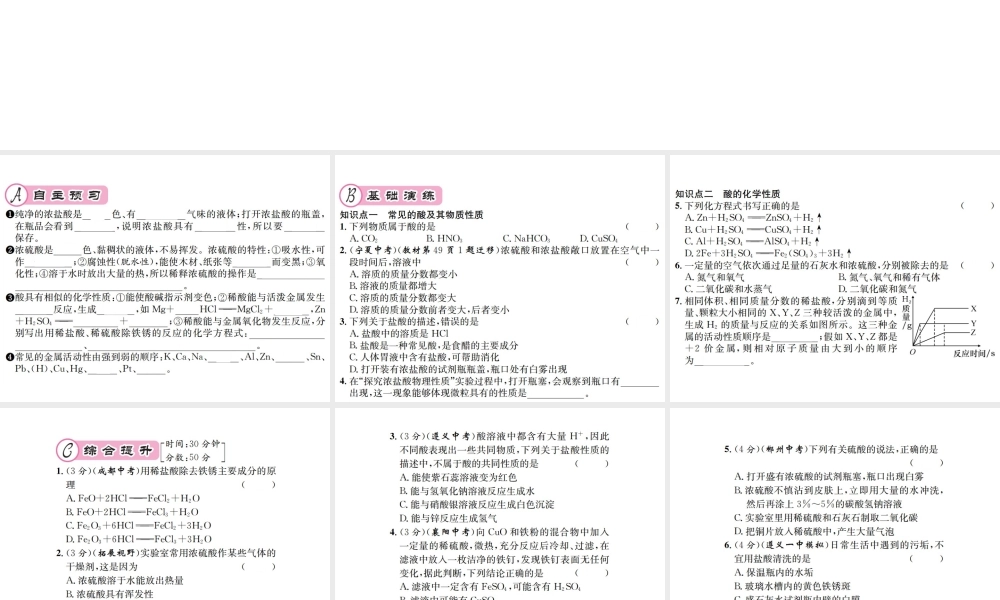This screenshot has width=1000, height=600.
Task: Click equation A. Zn+H₂SO₄══ZnSO₄+H₂↑
Action: (753, 217)
